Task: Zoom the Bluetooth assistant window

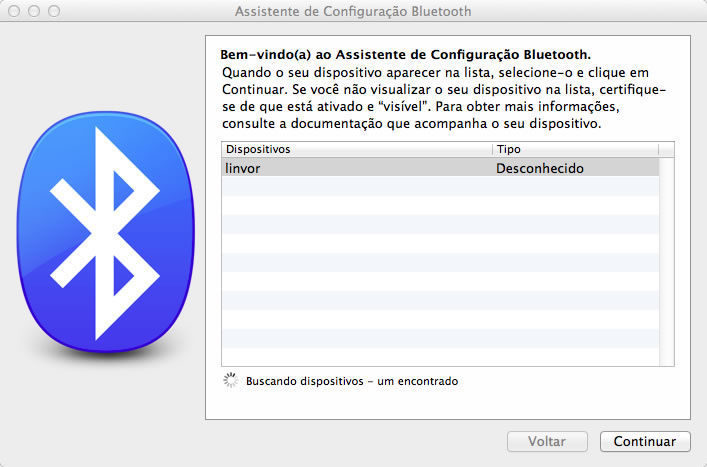Action: click(54, 11)
